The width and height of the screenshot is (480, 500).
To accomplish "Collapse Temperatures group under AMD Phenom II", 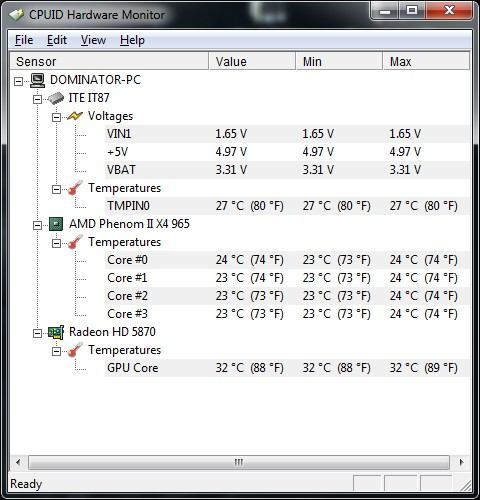I will 56,243.
